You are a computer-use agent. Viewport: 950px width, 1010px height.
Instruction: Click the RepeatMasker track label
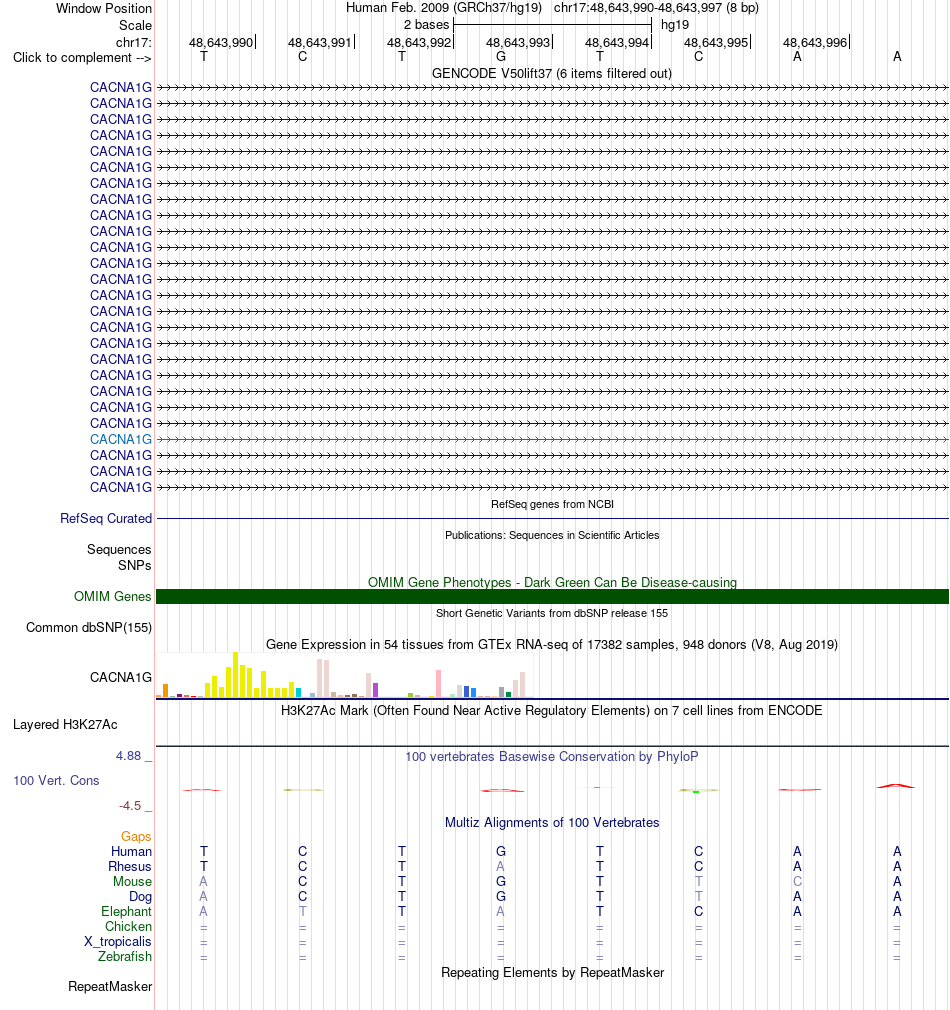tap(110, 987)
